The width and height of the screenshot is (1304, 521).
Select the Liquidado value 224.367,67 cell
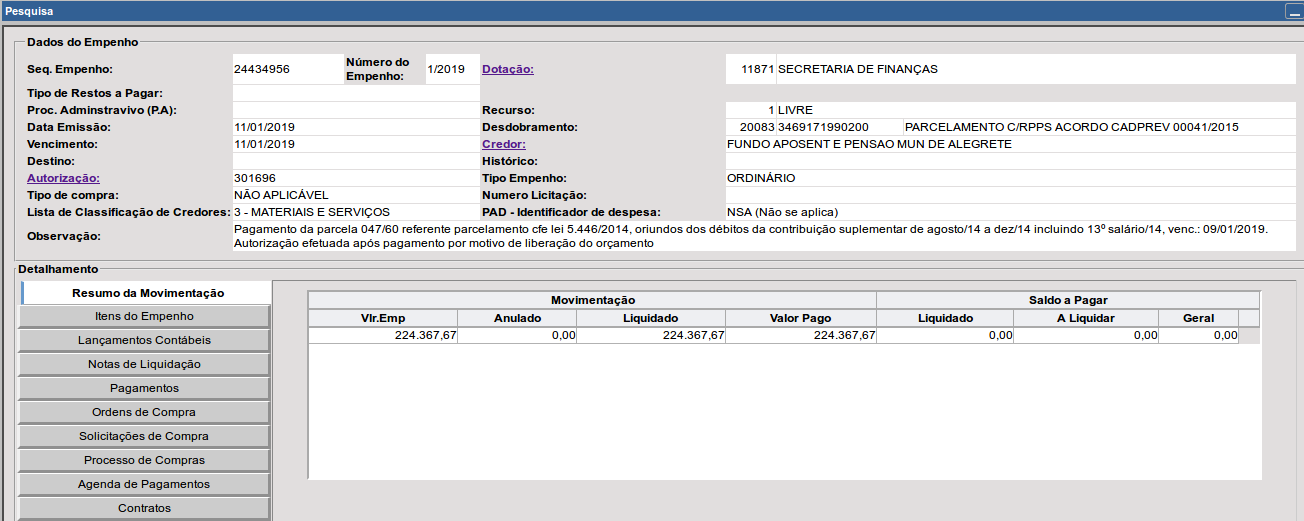(651, 336)
